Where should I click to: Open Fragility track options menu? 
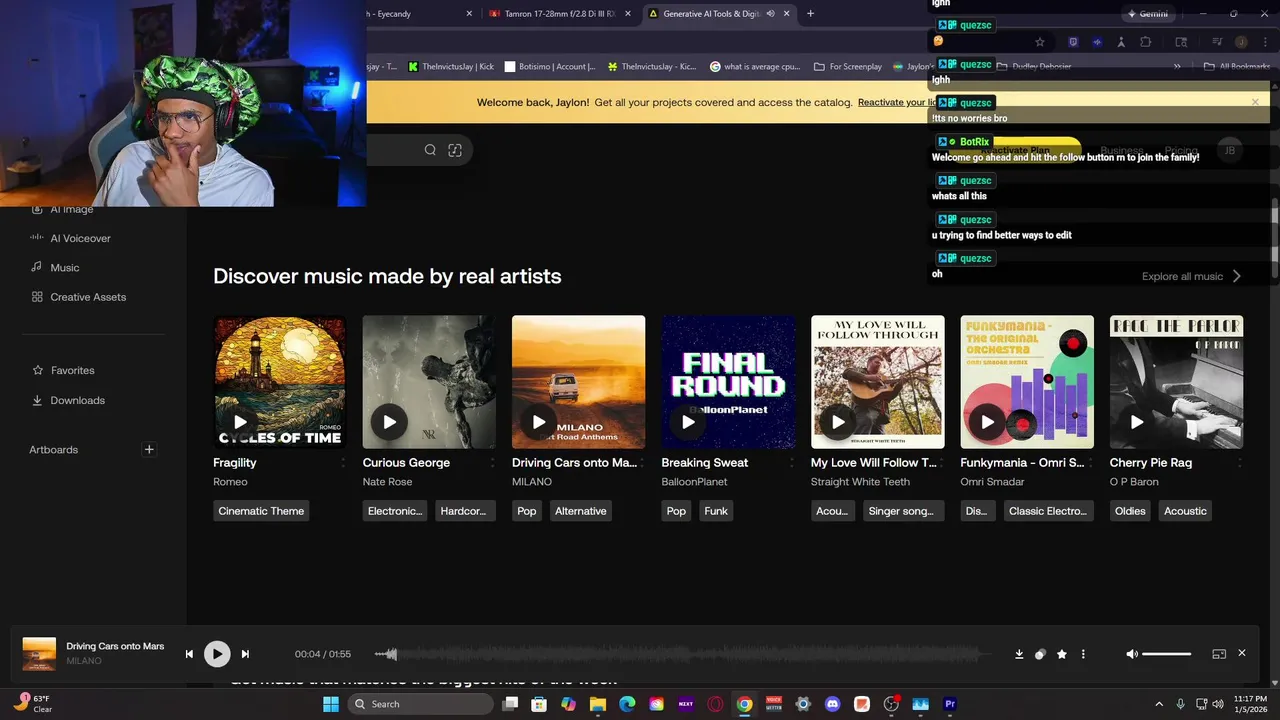coord(343,462)
